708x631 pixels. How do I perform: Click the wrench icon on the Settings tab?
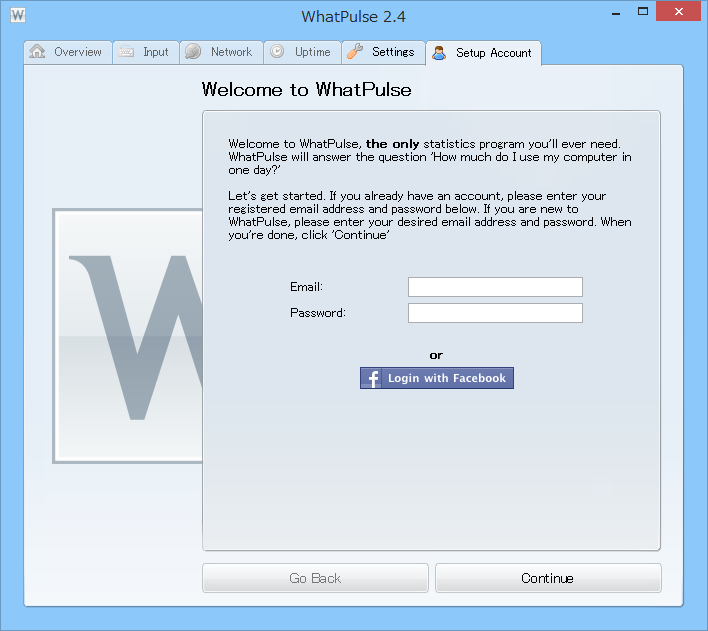click(x=355, y=51)
